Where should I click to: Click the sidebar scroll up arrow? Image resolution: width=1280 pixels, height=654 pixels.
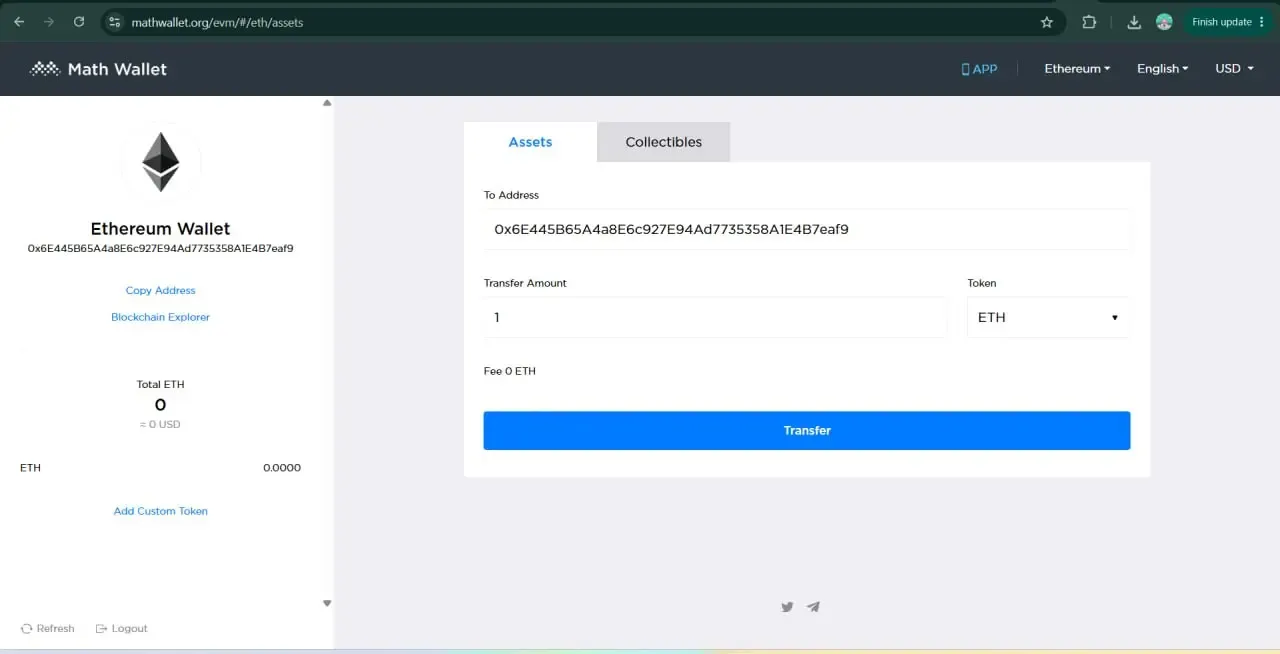[327, 103]
